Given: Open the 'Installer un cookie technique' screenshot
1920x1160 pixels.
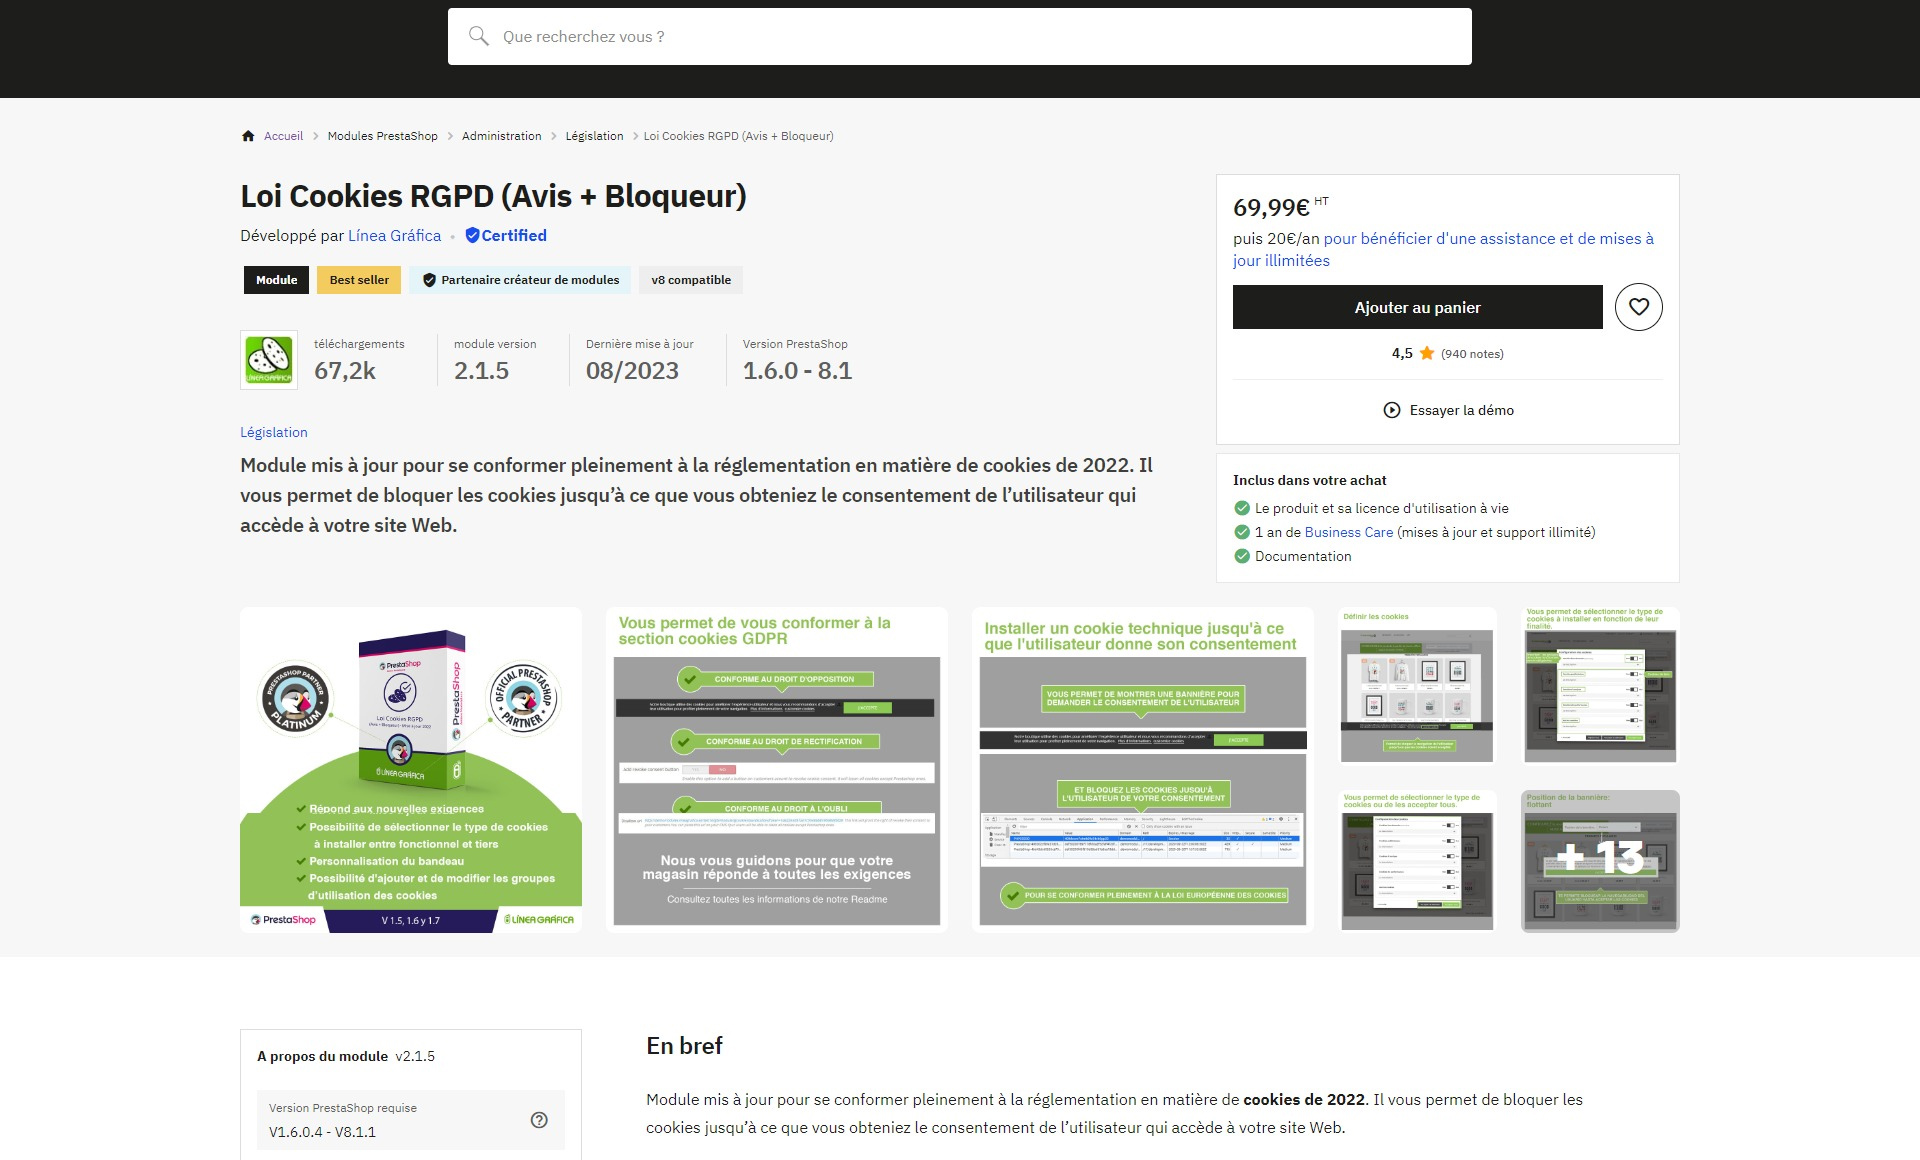Looking at the screenshot, I should [x=1143, y=770].
